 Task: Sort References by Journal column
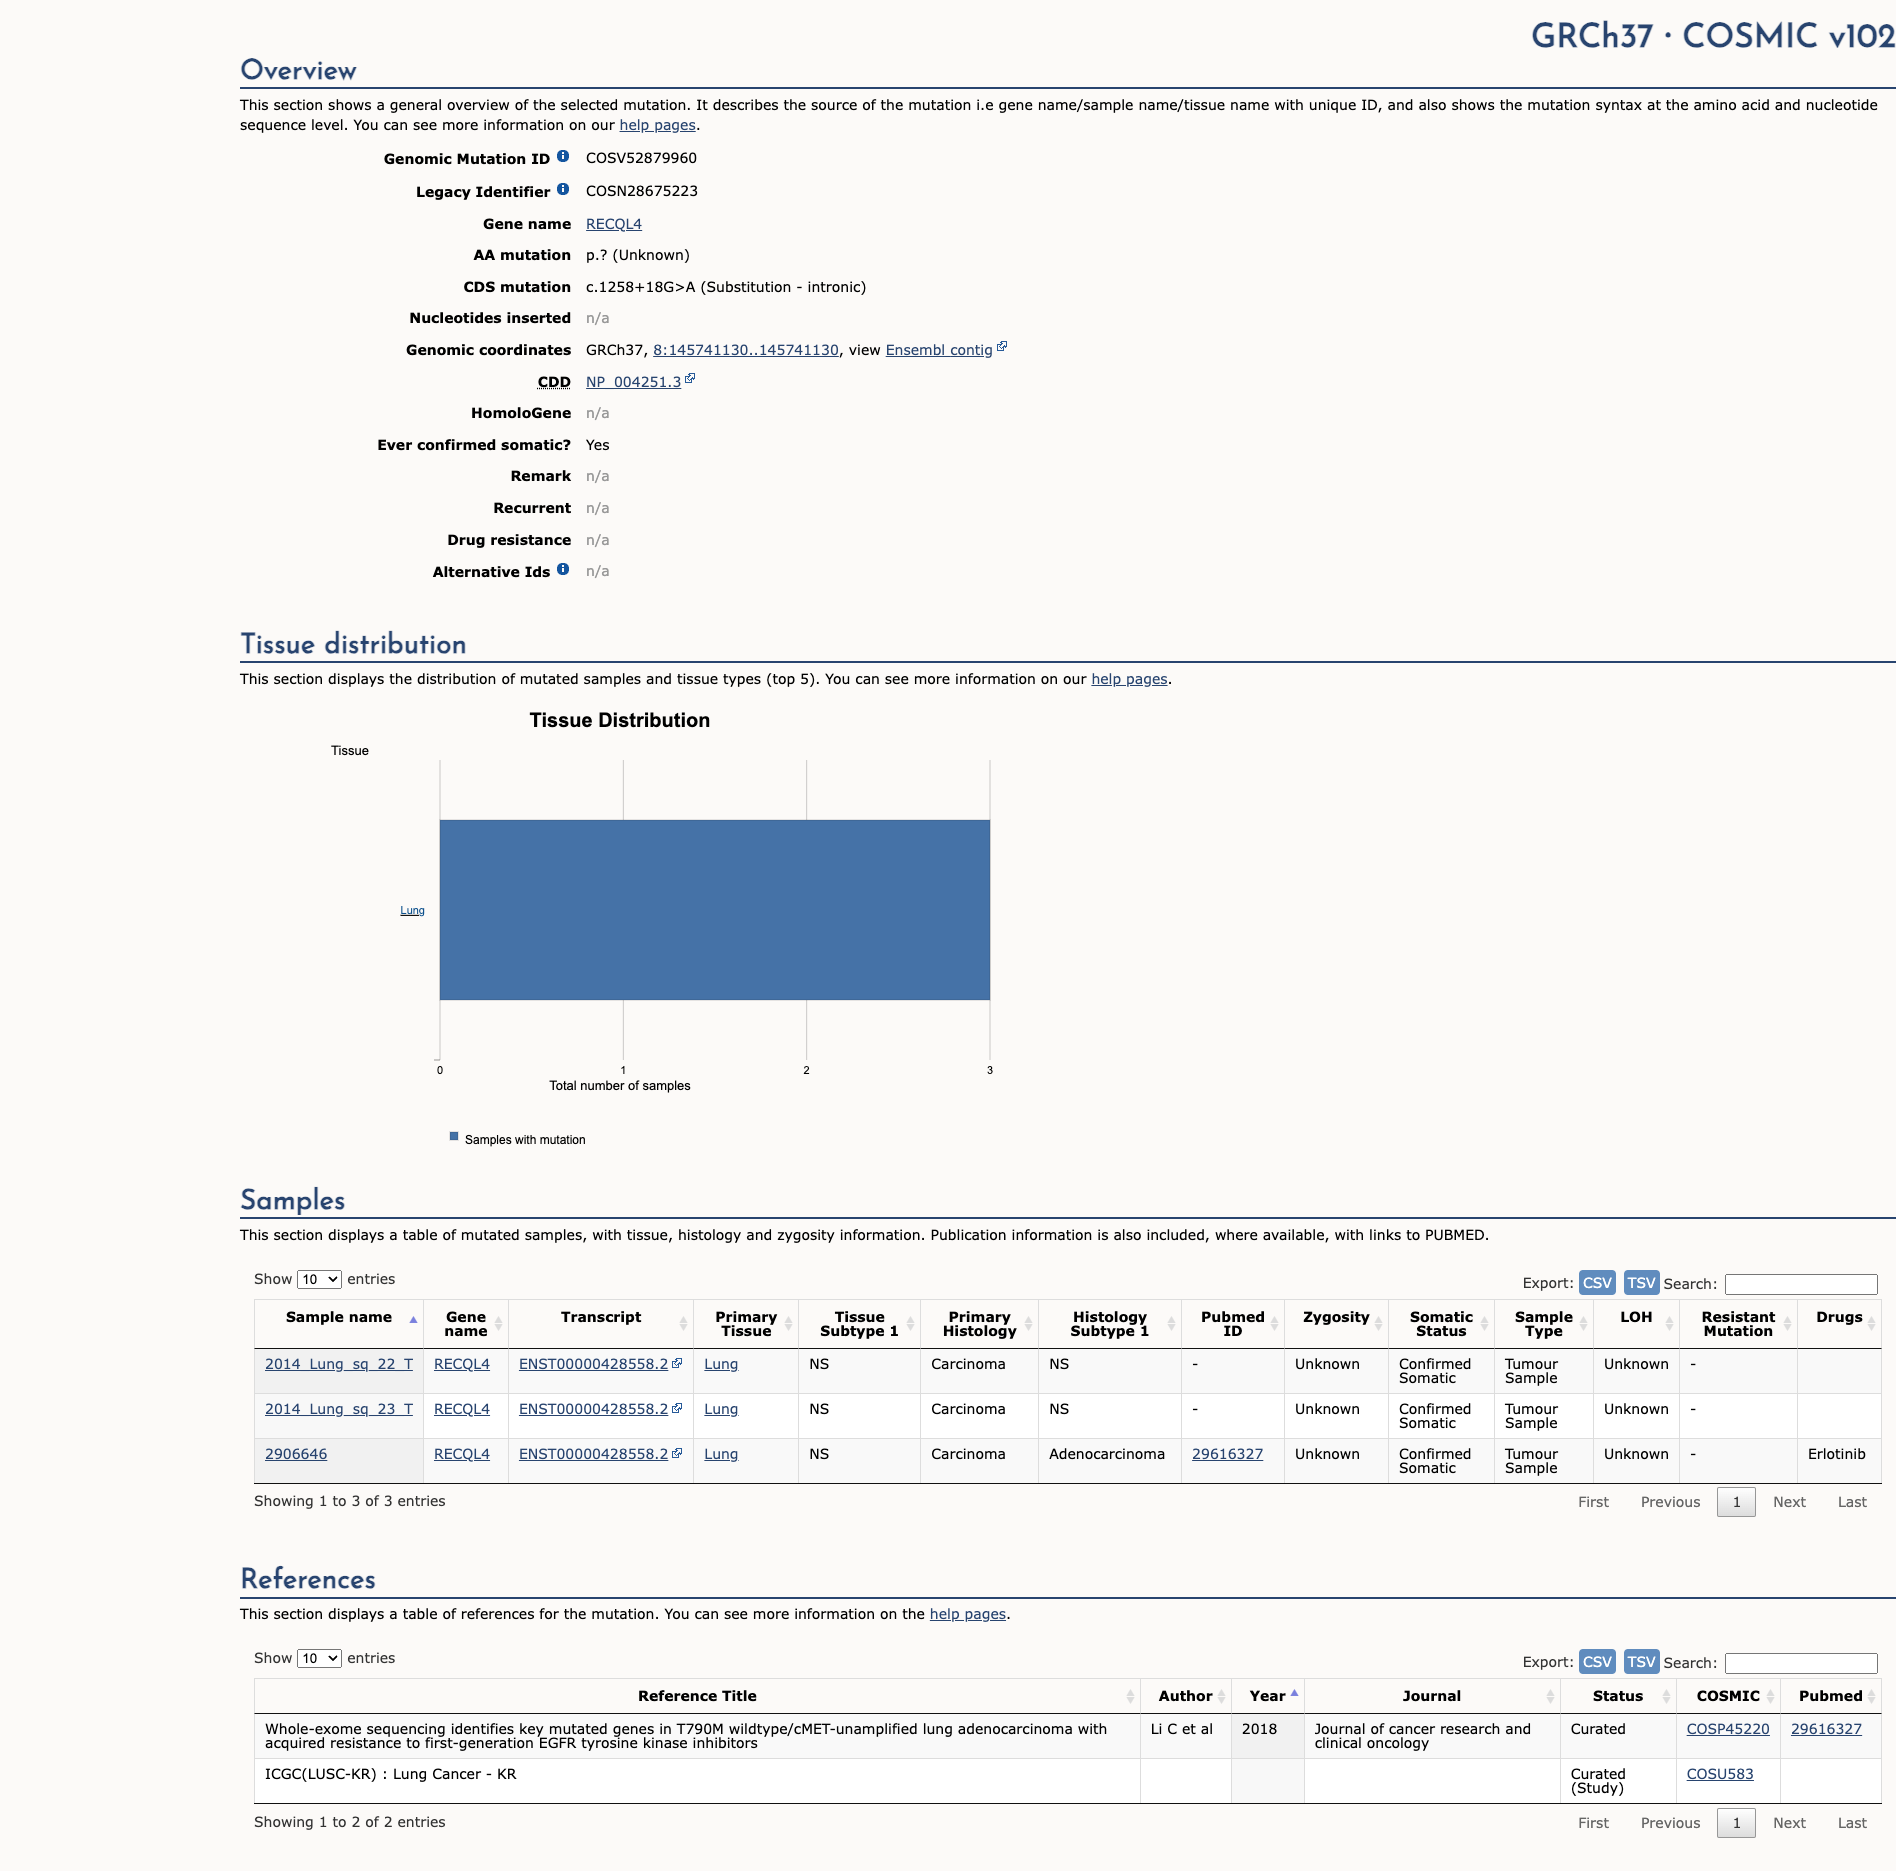click(x=1432, y=1696)
